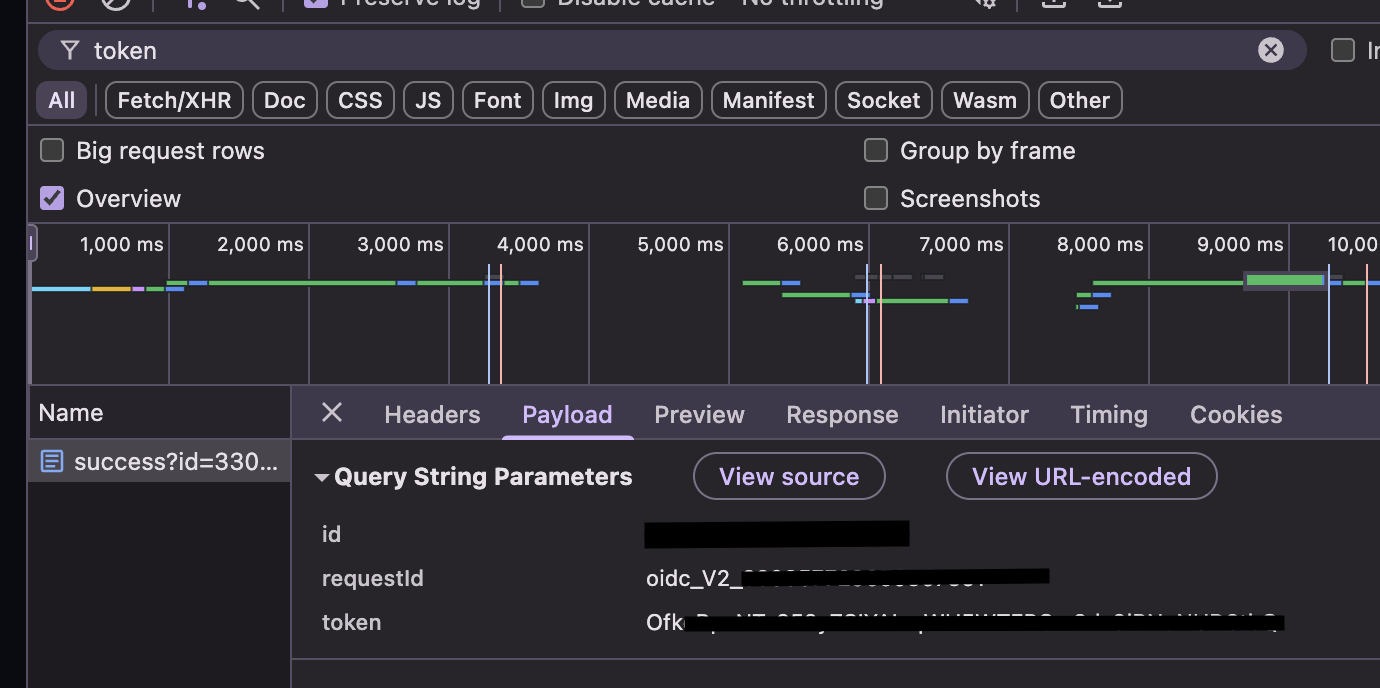Focus the filter text field containing 'token'
Image resolution: width=1380 pixels, height=688 pixels.
coord(670,50)
